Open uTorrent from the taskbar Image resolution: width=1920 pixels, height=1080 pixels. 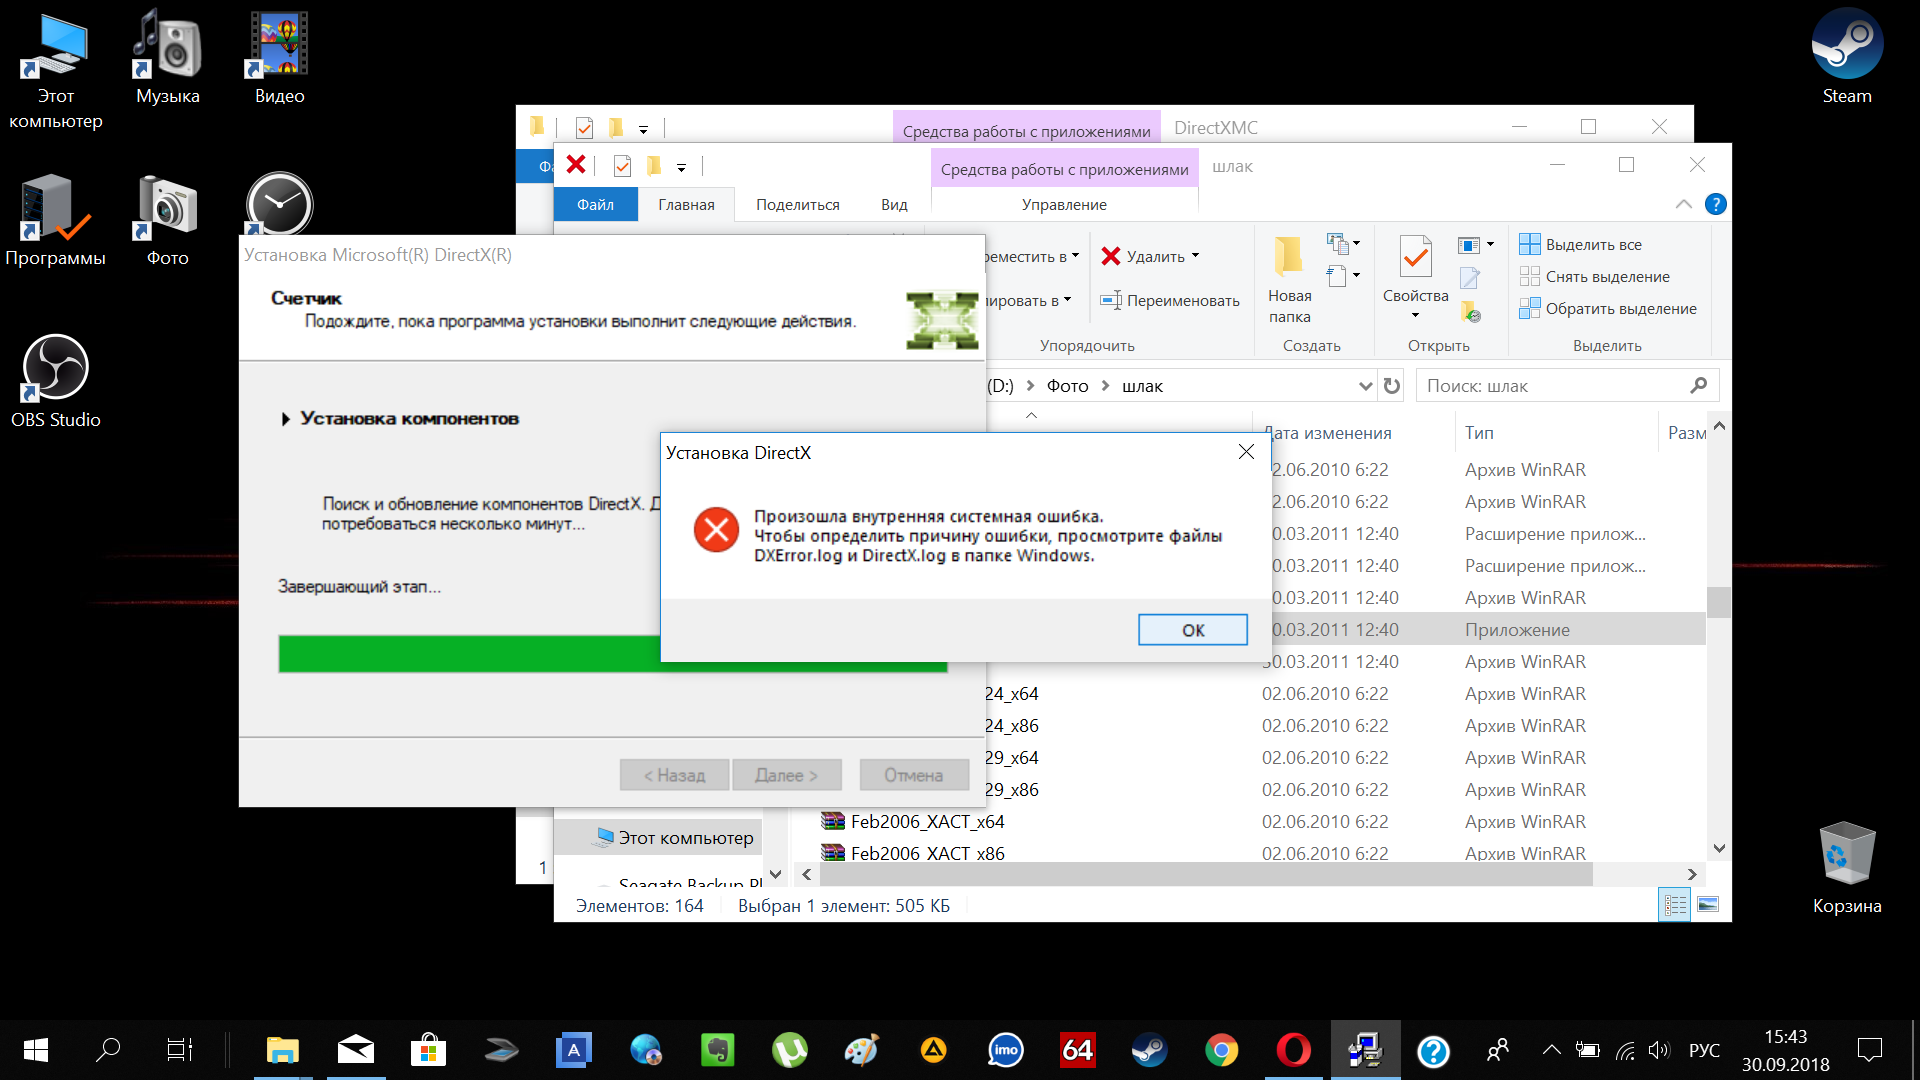(x=789, y=1050)
